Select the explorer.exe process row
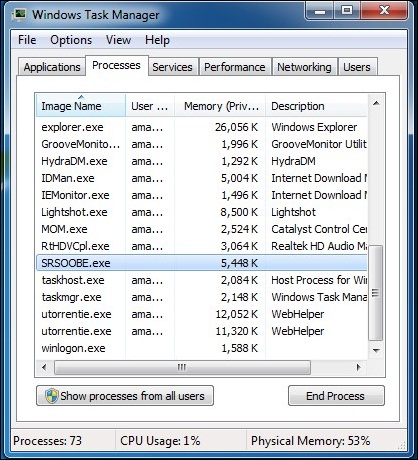Screen dimensions: 418x460 coord(201,127)
